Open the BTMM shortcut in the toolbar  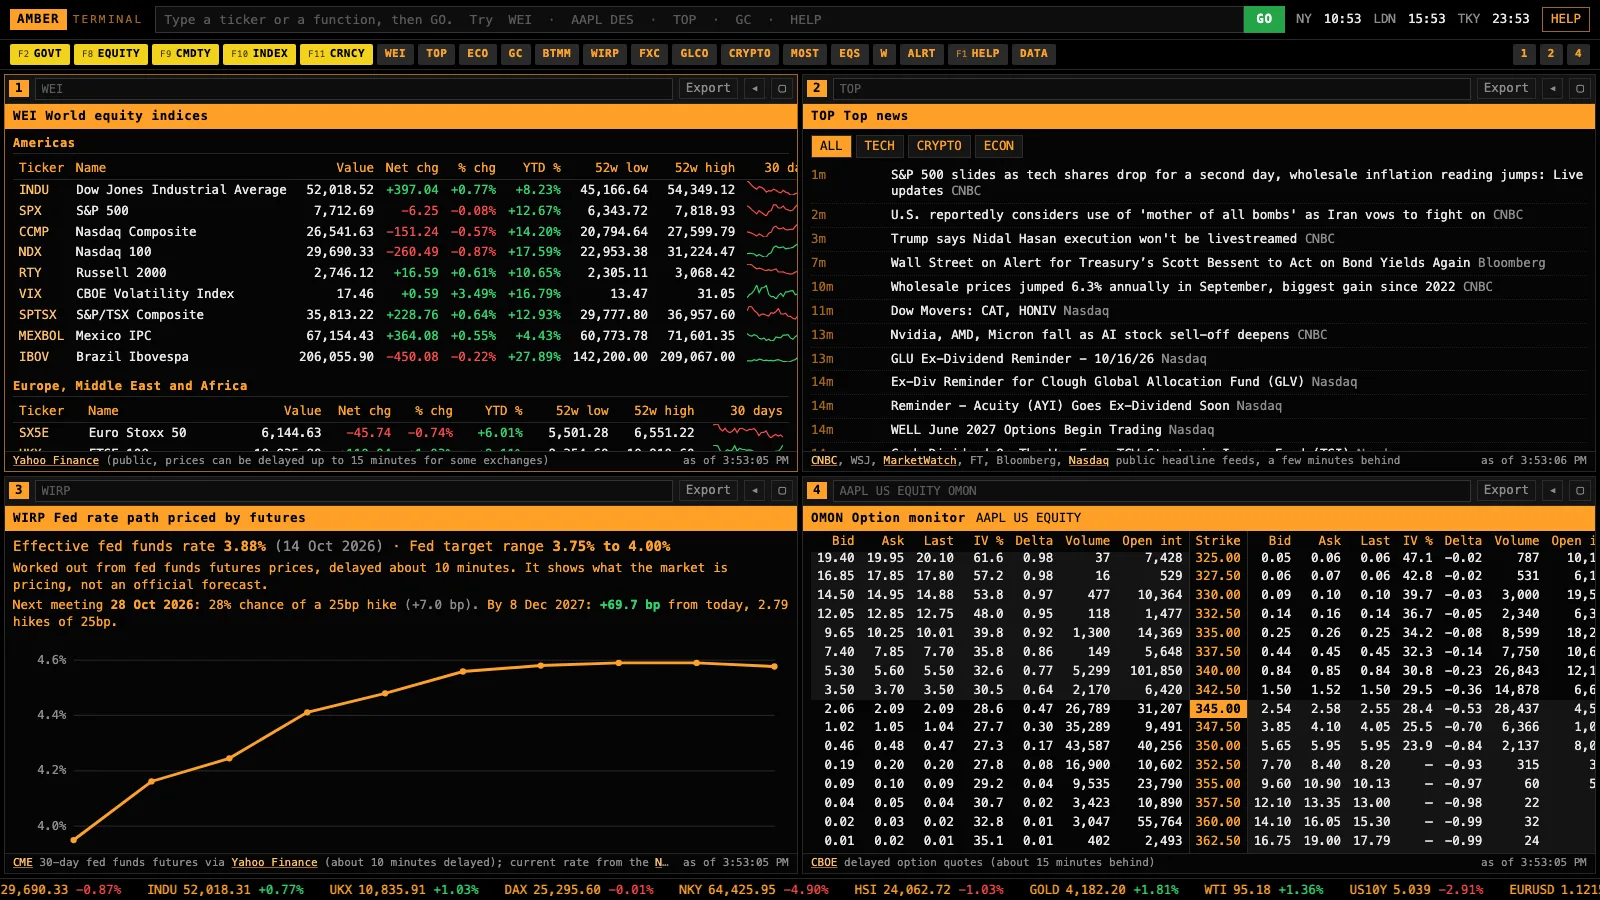pyautogui.click(x=557, y=54)
